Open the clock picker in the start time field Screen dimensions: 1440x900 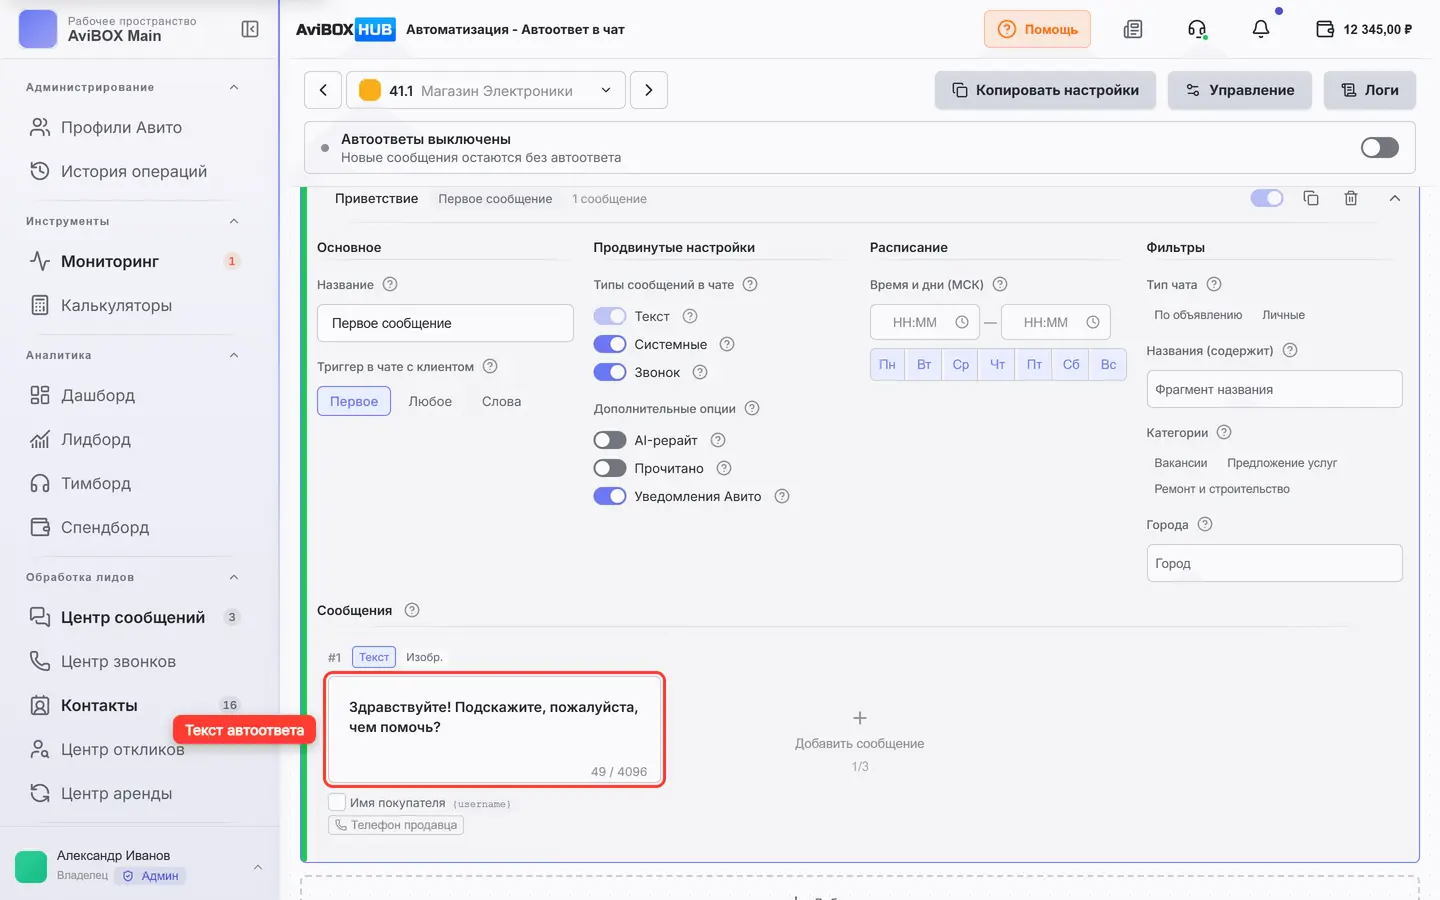pos(962,322)
